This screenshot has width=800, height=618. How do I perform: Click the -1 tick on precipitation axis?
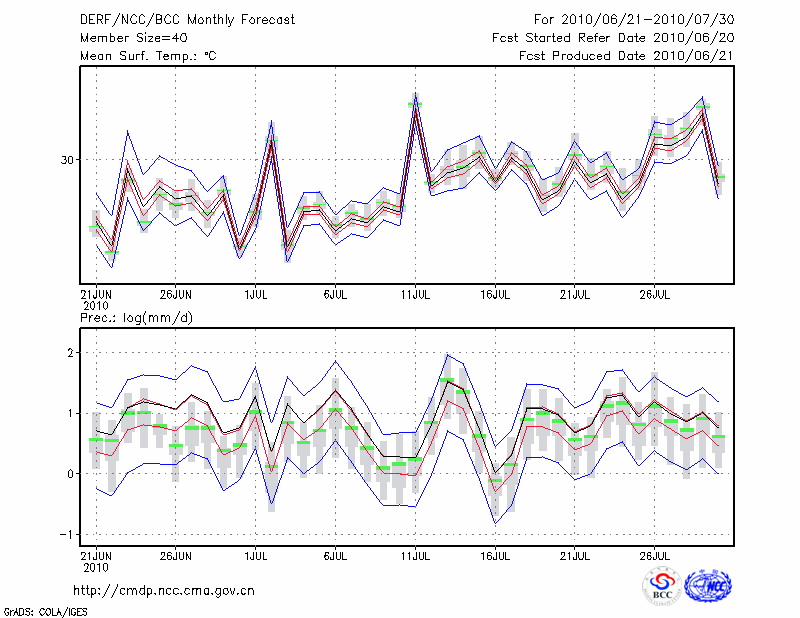click(x=69, y=534)
